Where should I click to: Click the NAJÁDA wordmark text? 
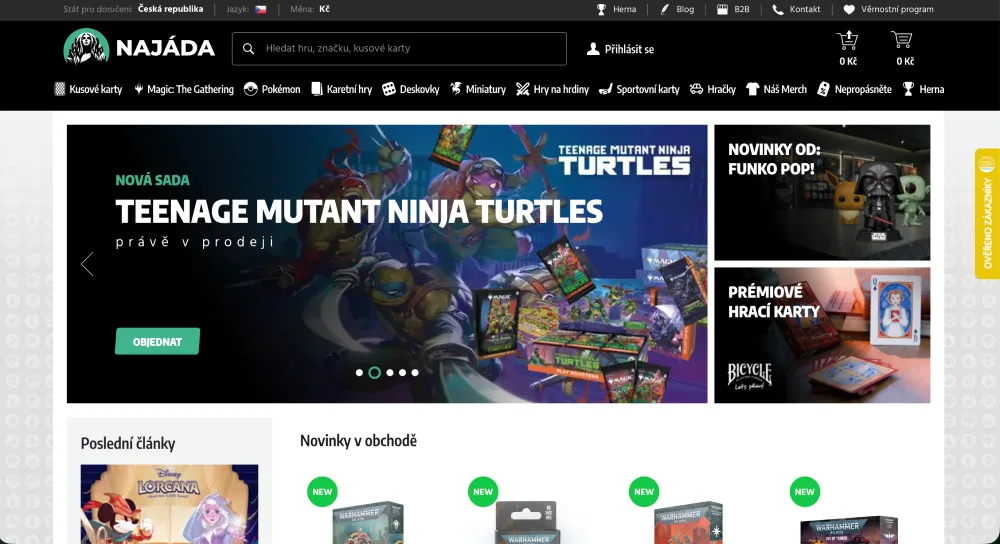tap(165, 48)
